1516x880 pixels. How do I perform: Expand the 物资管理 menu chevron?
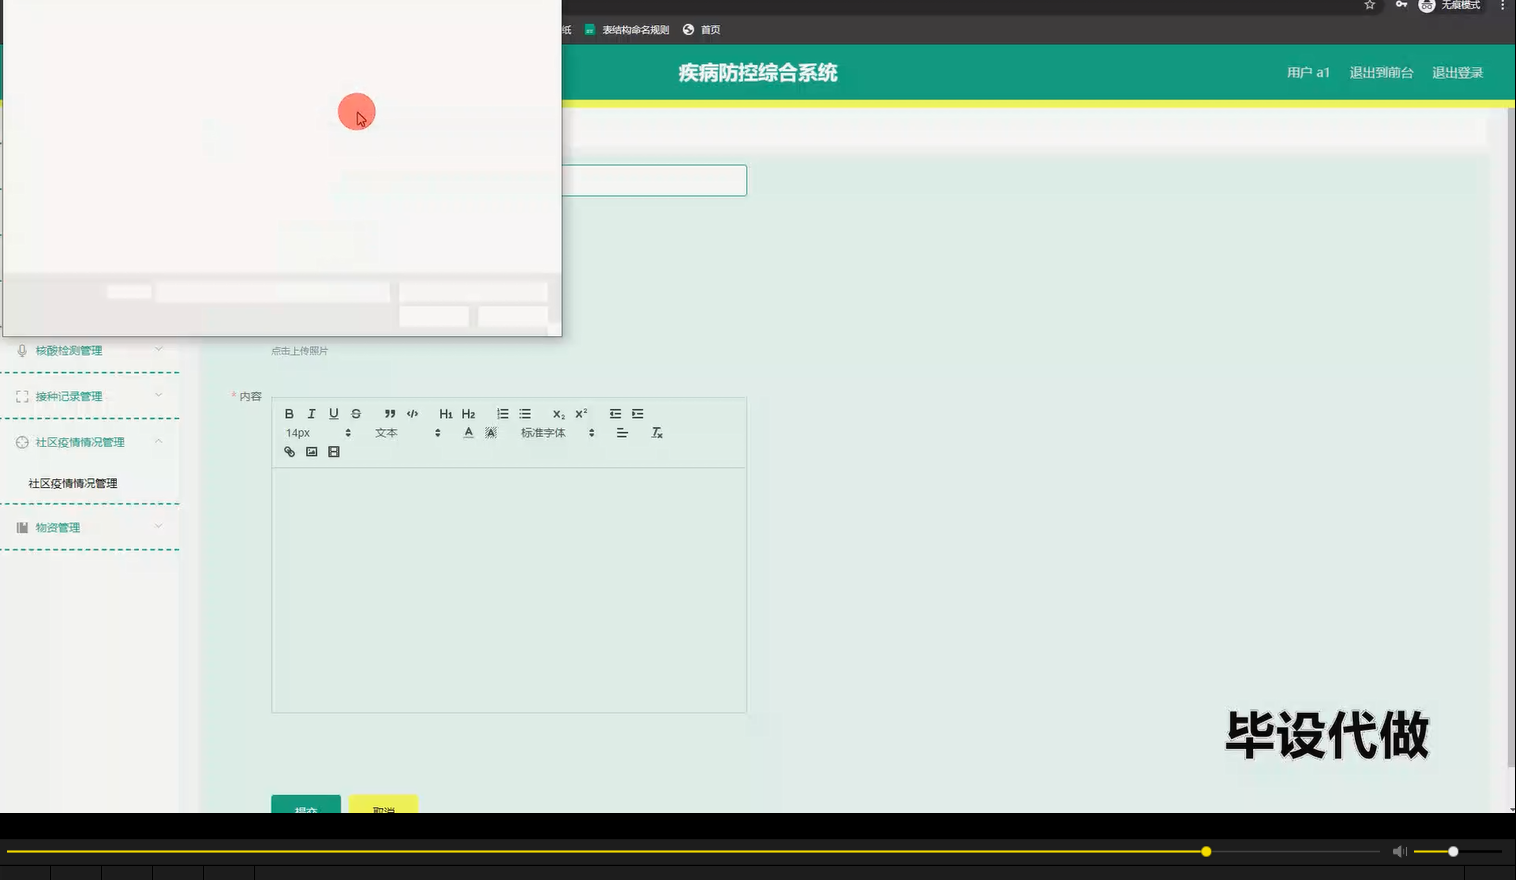click(x=158, y=526)
